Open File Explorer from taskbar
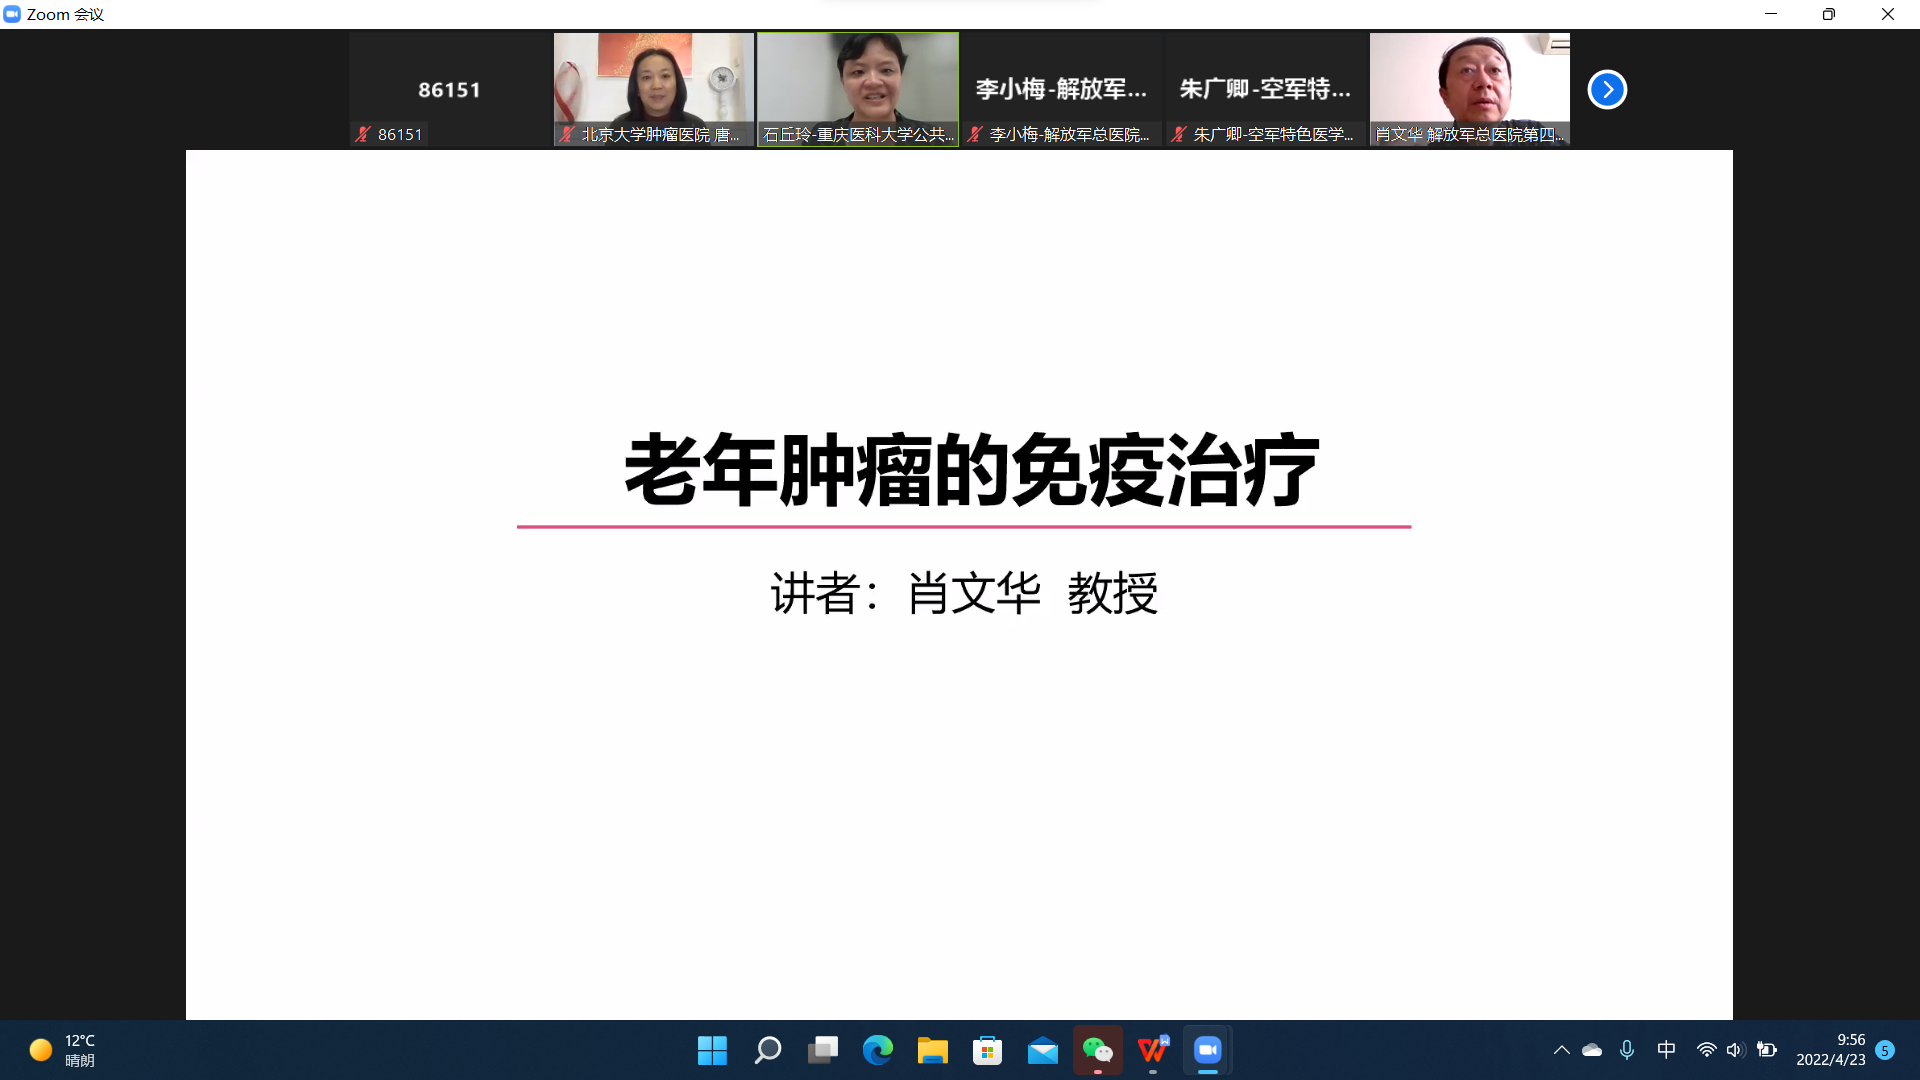Screen dimensions: 1920x1080 (933, 1050)
